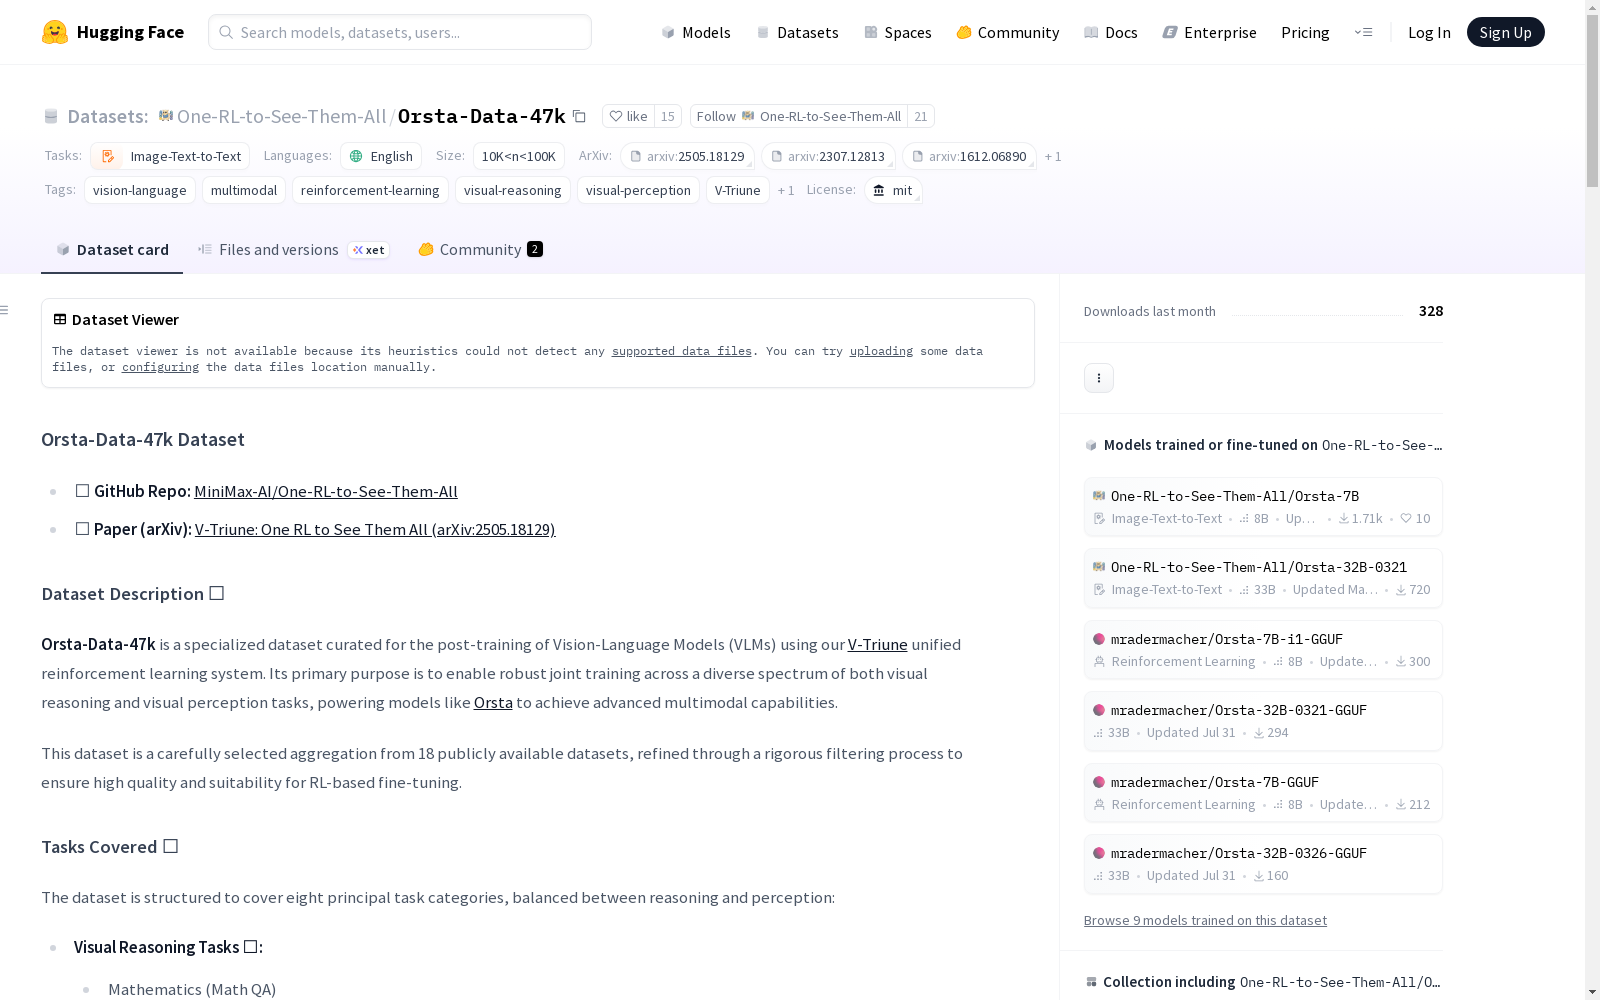Open the supported data files link
The width and height of the screenshot is (1600, 1000).
pyautogui.click(x=682, y=351)
